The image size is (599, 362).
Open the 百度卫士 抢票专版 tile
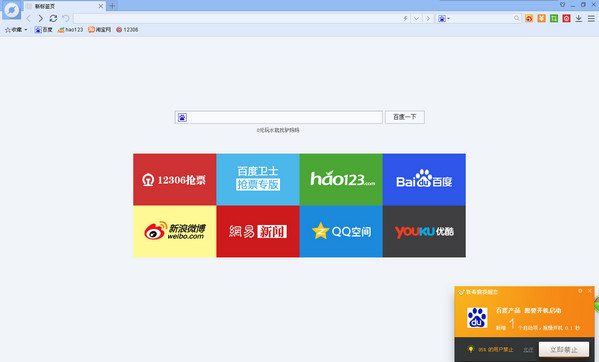pyautogui.click(x=258, y=179)
